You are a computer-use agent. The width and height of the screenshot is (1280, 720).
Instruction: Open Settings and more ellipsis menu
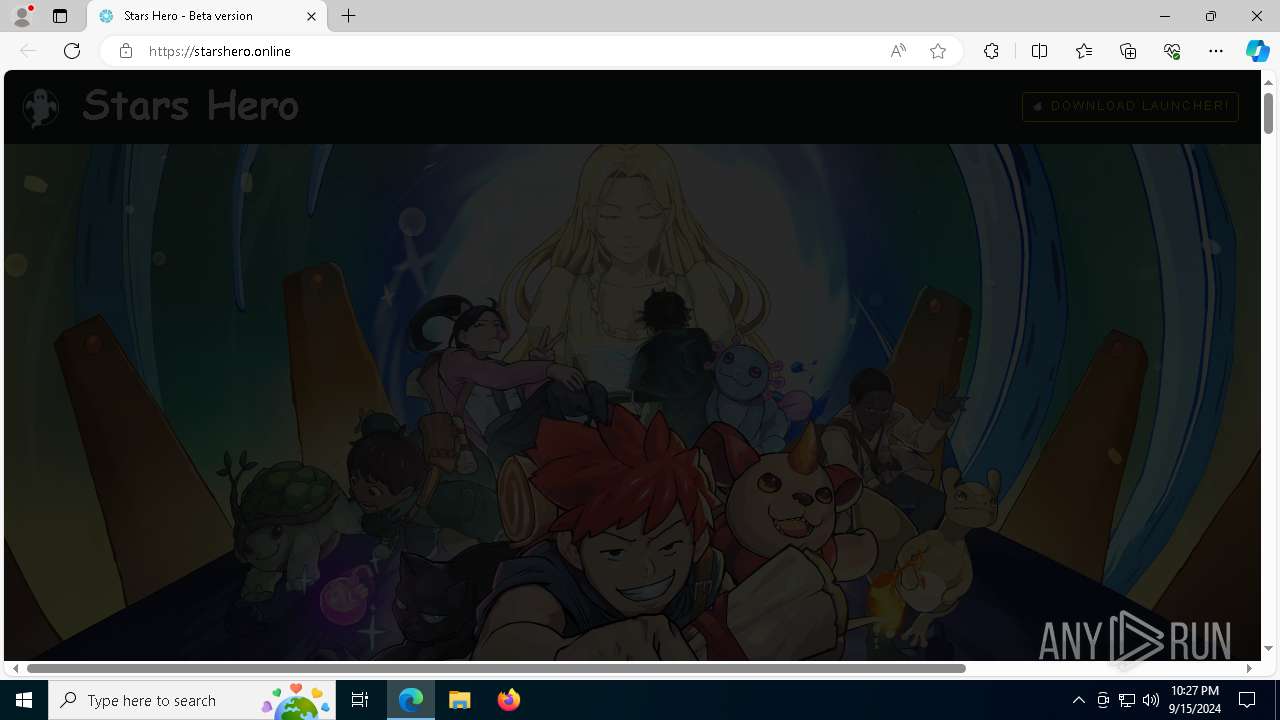(1216, 51)
